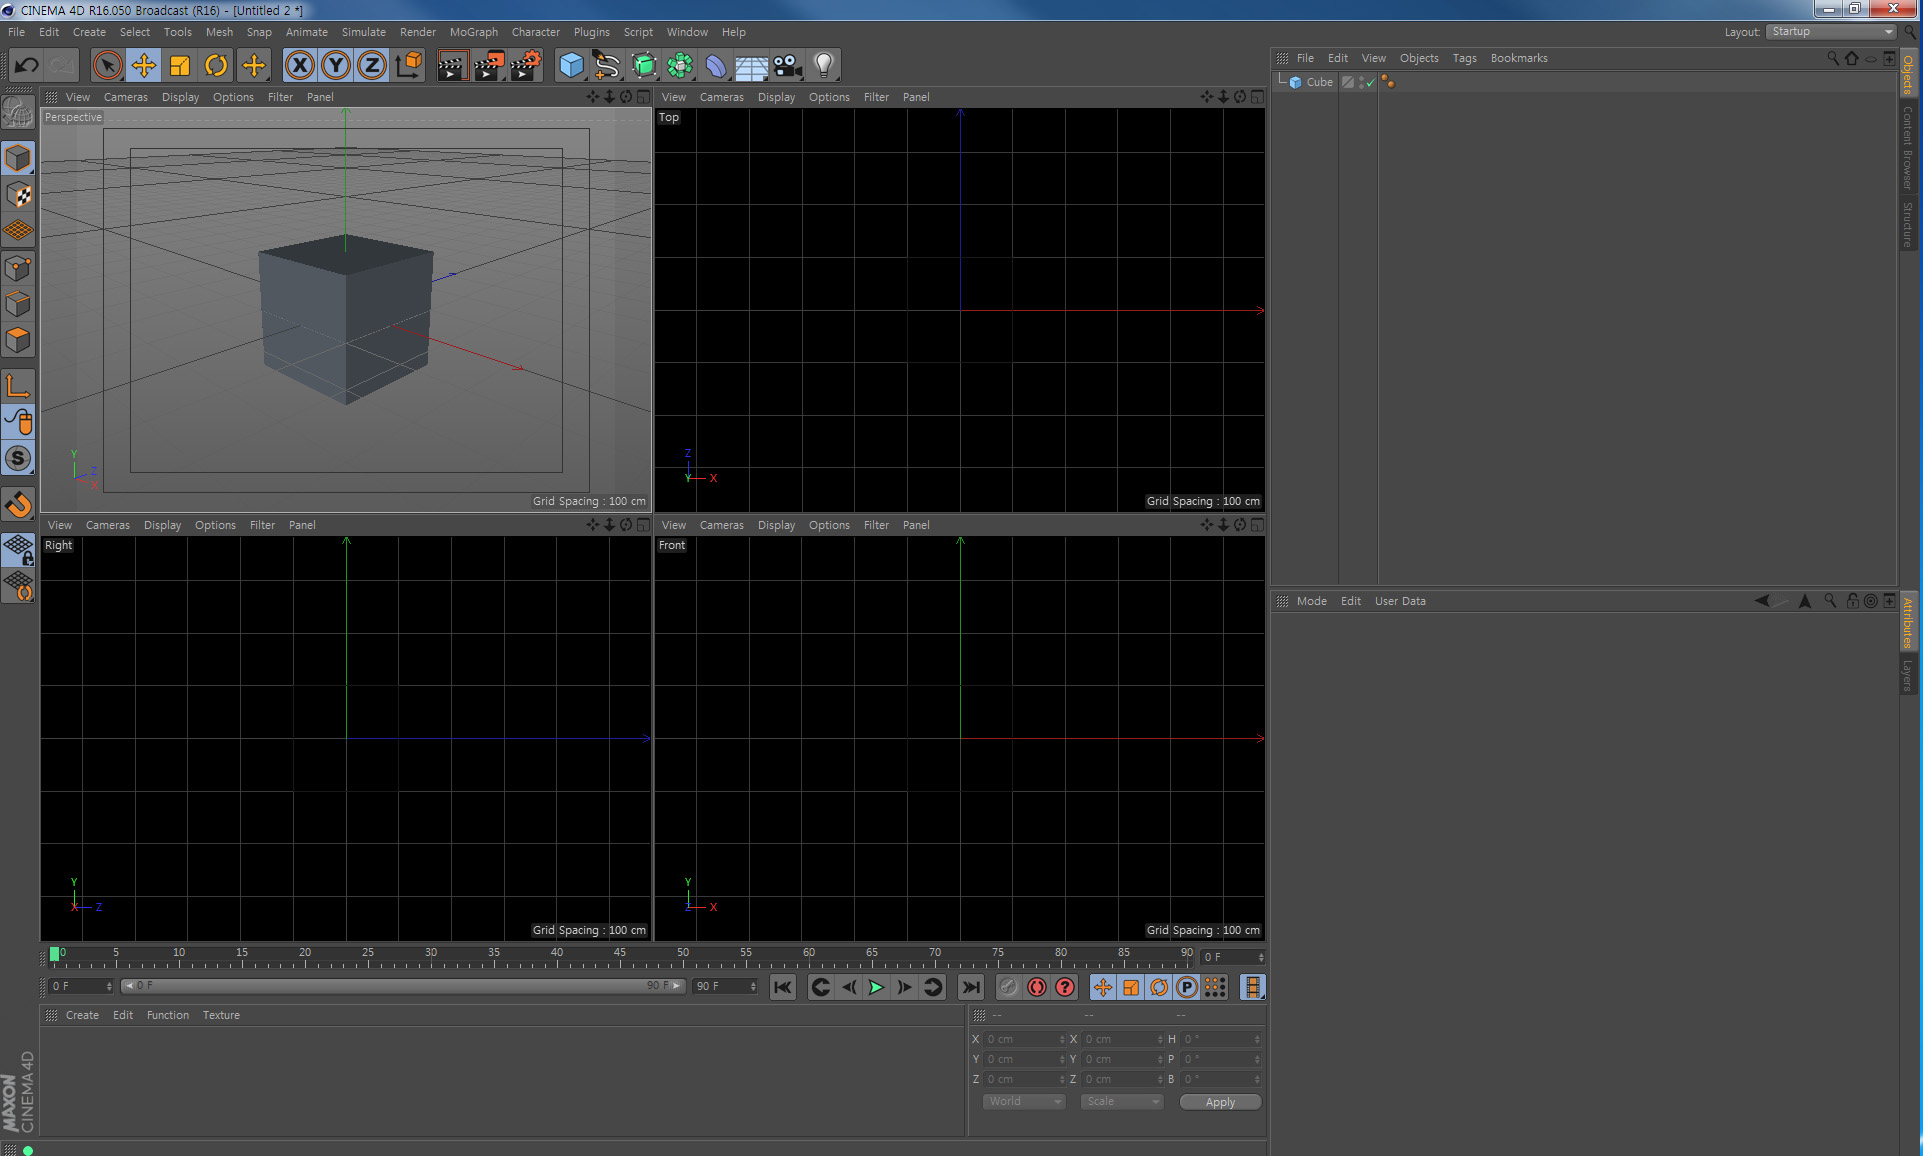Go to previous frame
The image size is (1923, 1156).
(848, 988)
